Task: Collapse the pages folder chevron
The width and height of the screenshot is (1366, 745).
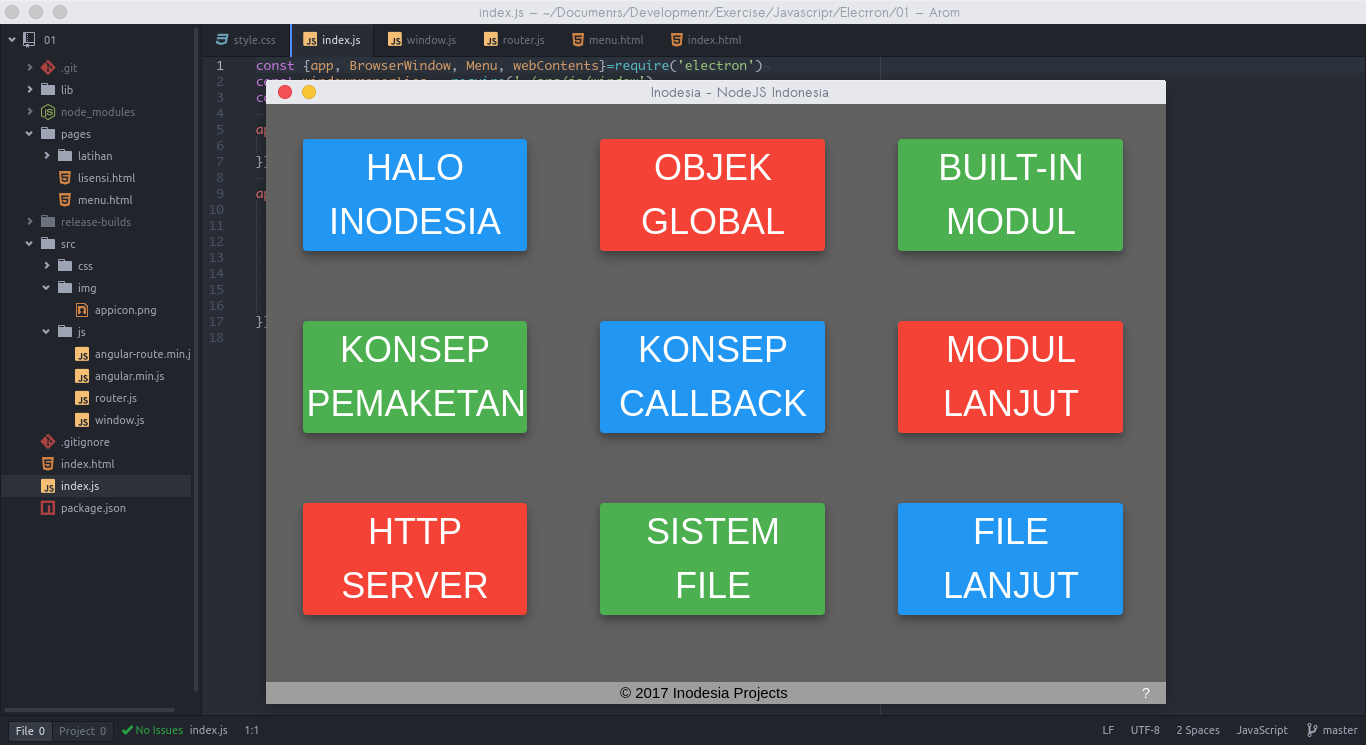Action: pyautogui.click(x=29, y=134)
